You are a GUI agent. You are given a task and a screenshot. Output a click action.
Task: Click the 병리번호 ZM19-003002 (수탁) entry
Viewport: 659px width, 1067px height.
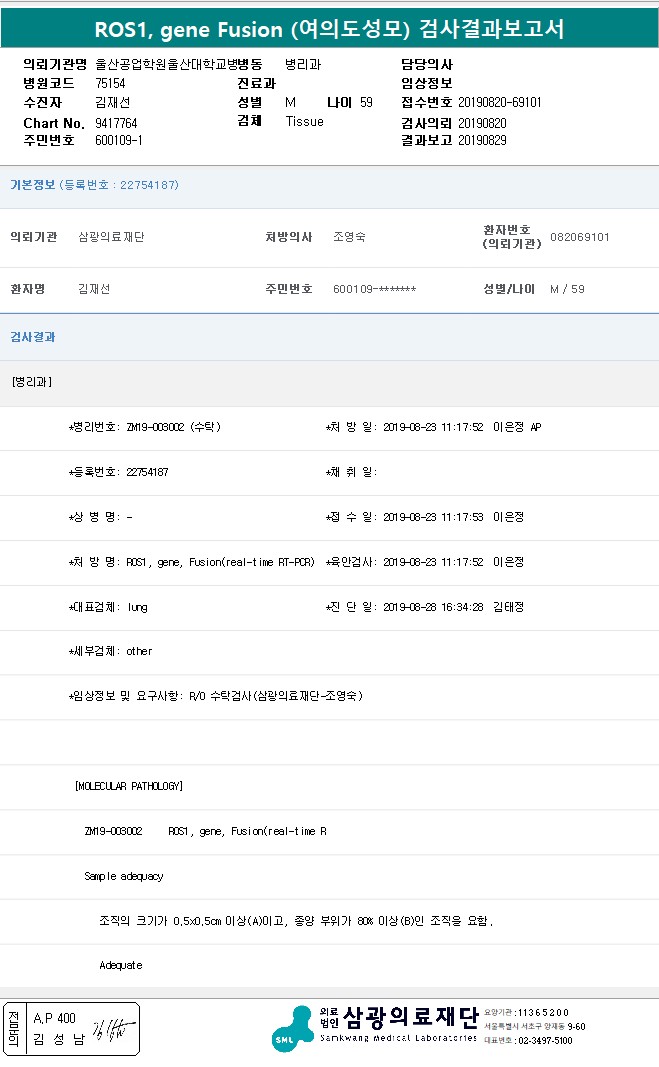[145, 427]
